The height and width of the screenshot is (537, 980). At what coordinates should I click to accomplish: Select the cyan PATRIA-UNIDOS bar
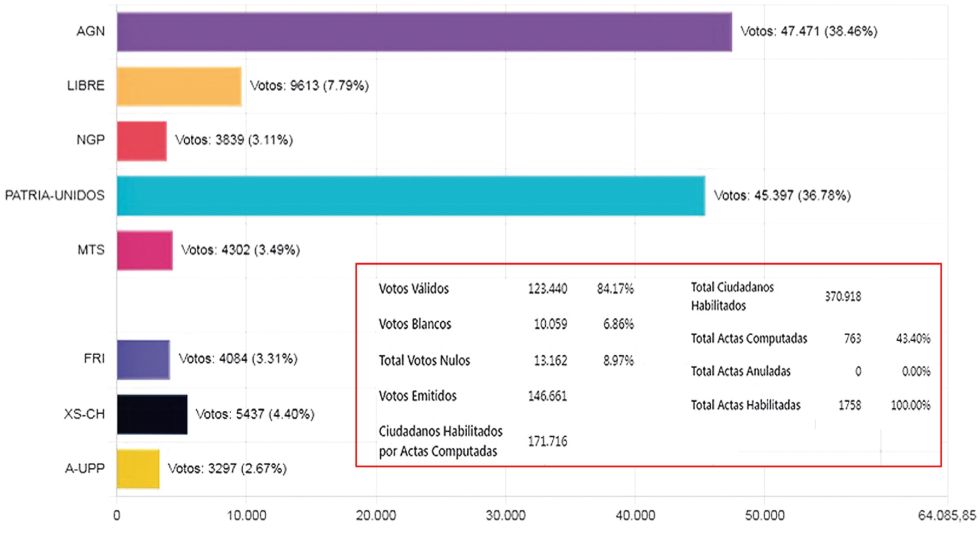[x=410, y=195]
